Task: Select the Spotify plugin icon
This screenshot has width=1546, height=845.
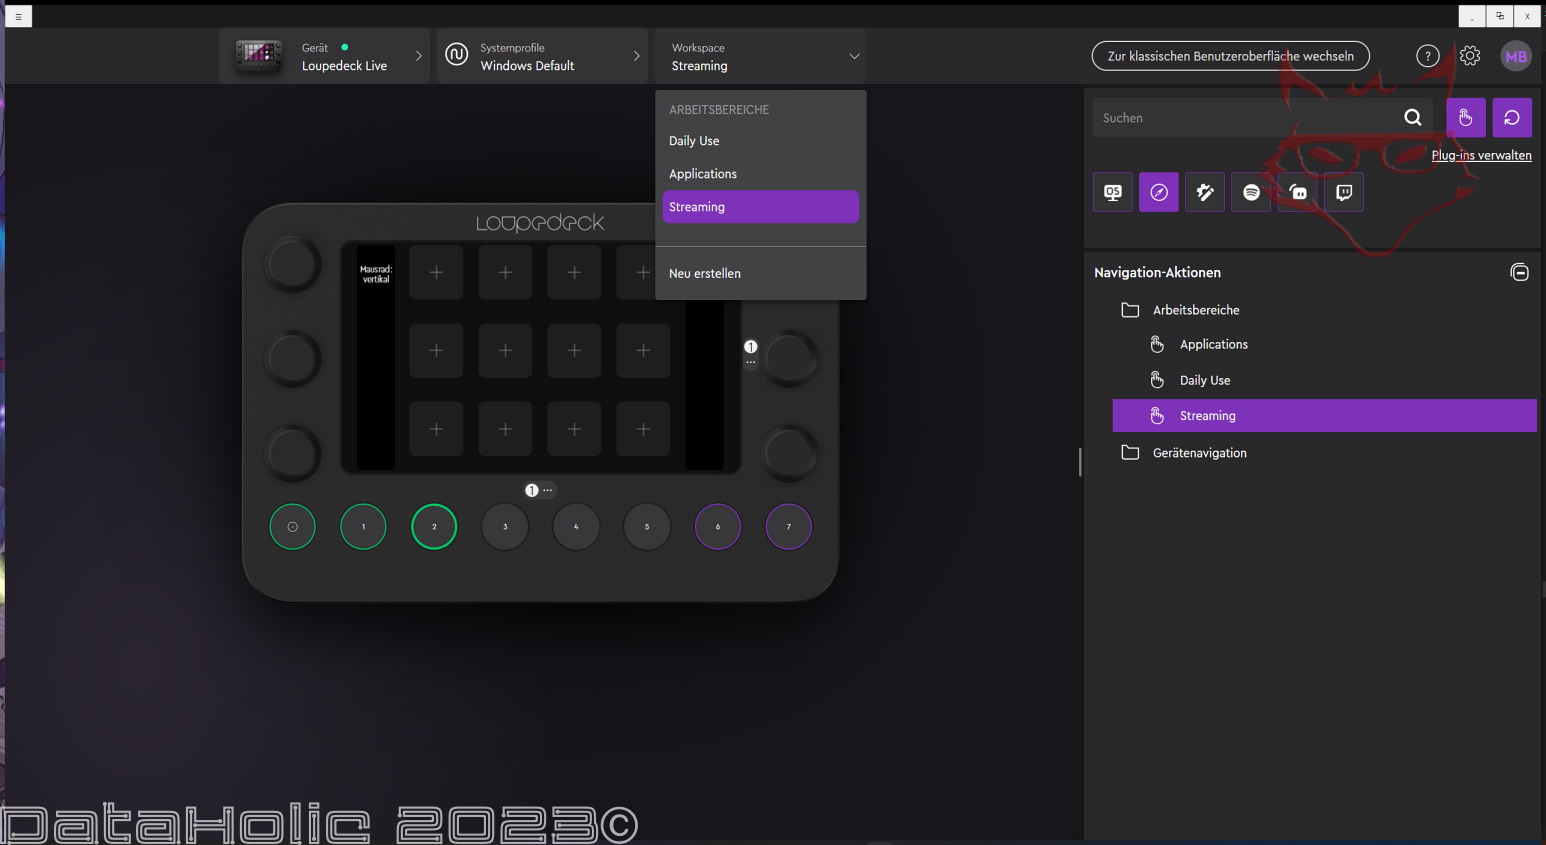Action: (1251, 192)
